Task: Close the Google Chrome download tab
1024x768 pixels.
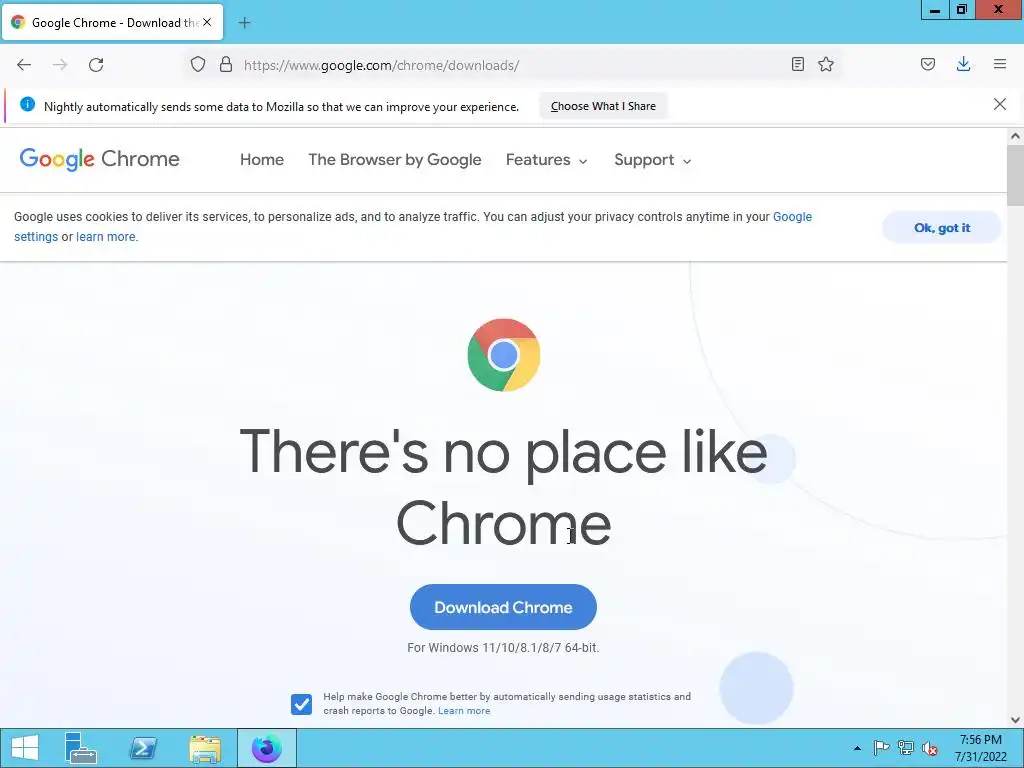Action: [x=207, y=22]
